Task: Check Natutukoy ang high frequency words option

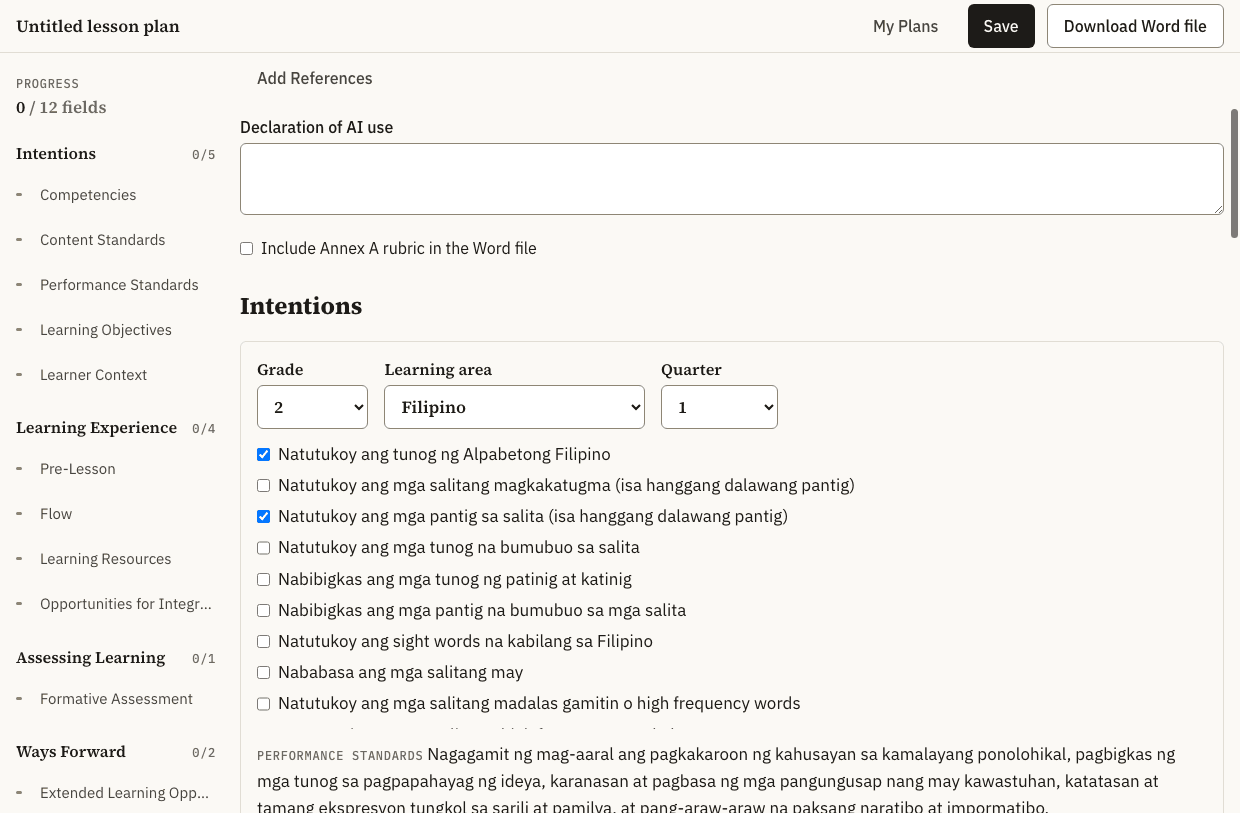Action: pos(263,704)
